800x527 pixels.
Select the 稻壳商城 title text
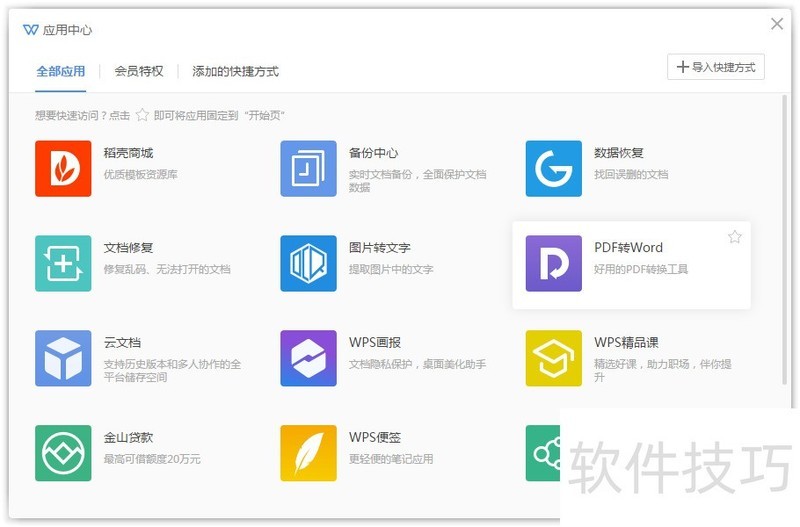(128, 153)
